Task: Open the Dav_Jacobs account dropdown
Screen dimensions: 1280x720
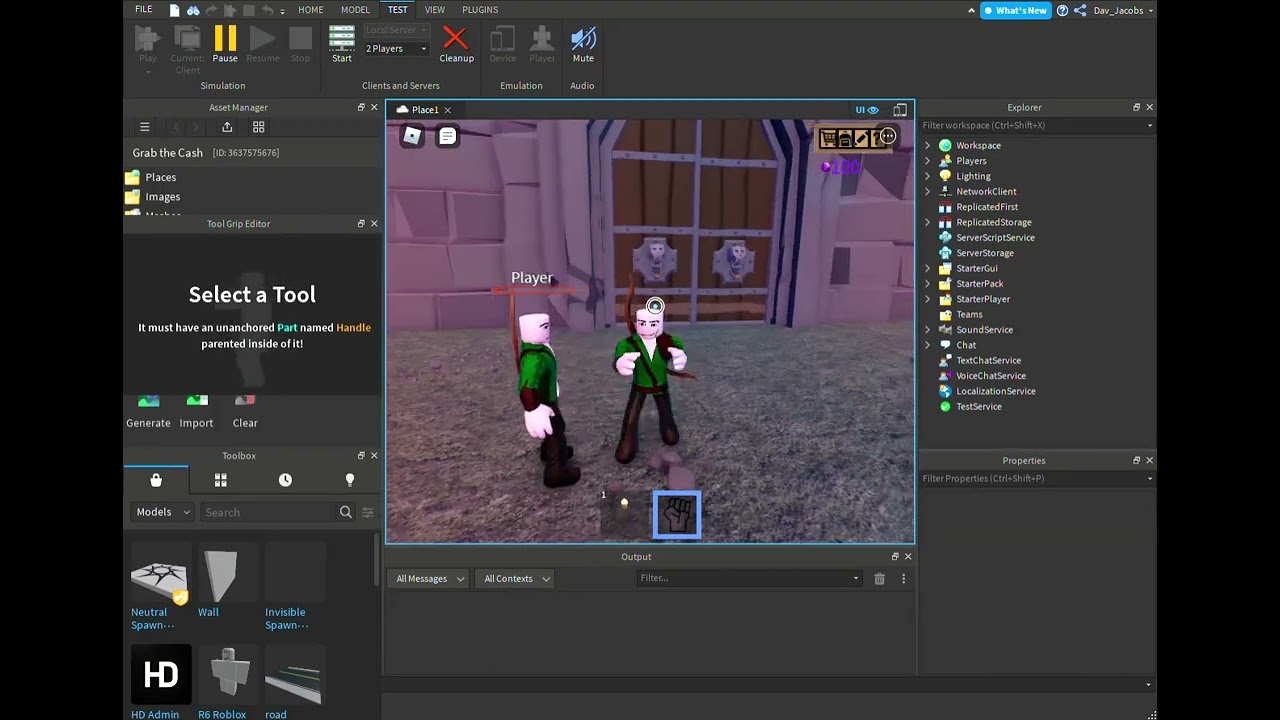Action: [x=1123, y=10]
